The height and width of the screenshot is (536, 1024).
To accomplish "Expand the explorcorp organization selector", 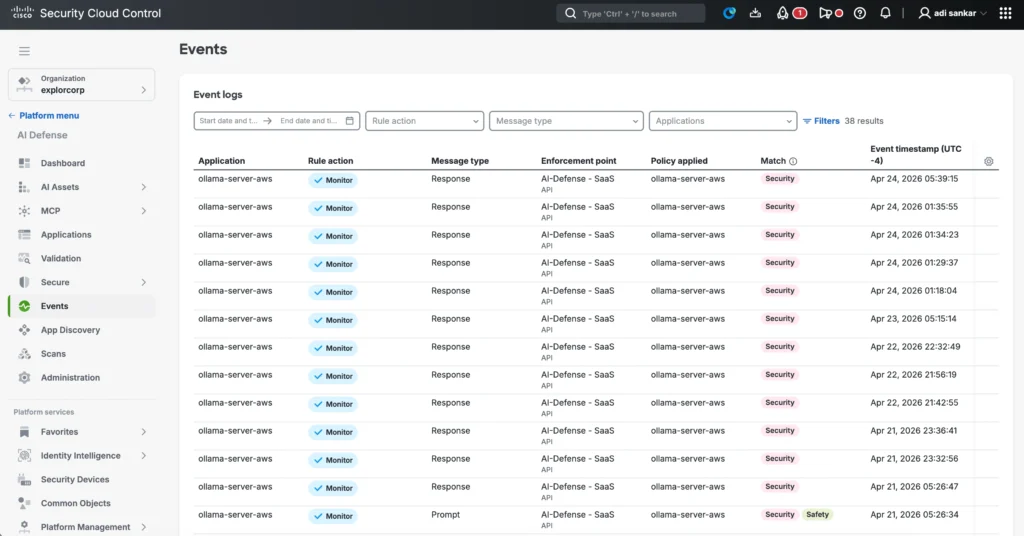I will click(82, 85).
